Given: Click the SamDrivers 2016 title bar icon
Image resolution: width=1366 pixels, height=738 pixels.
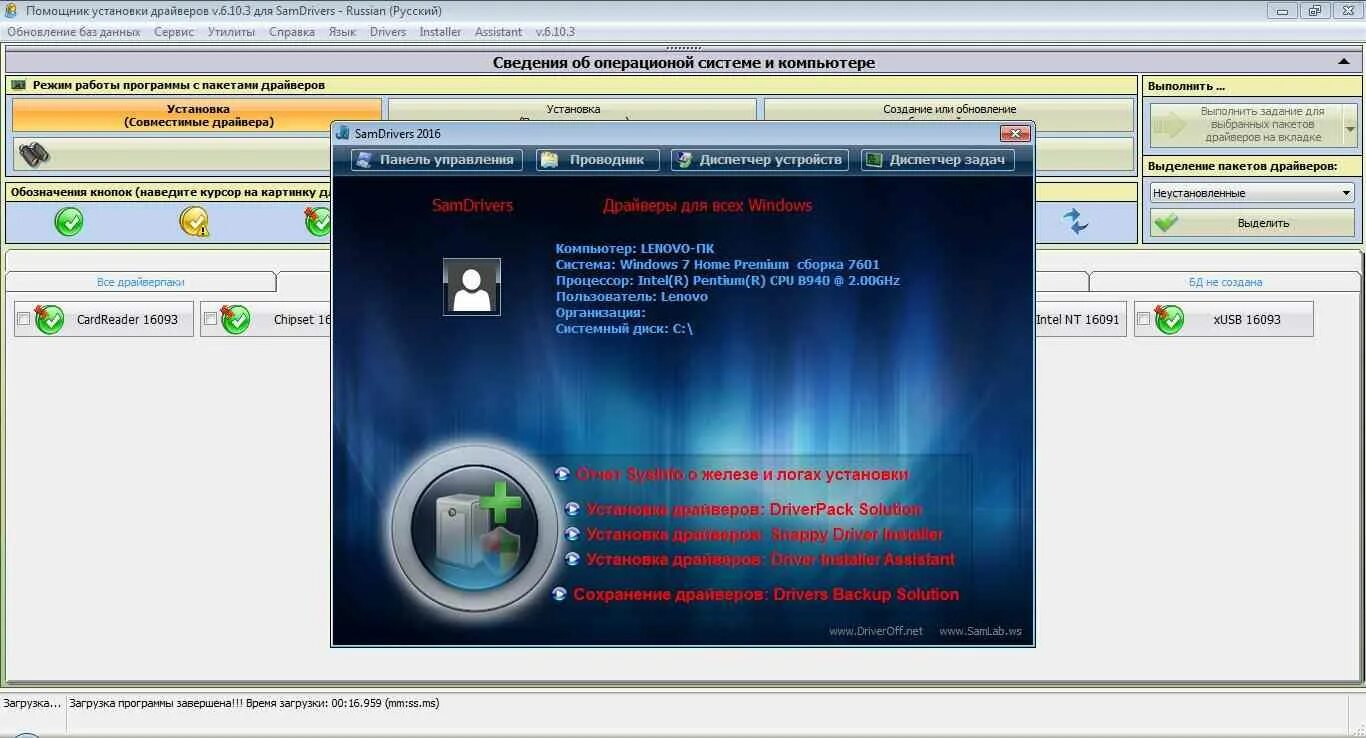Looking at the screenshot, I should [343, 133].
